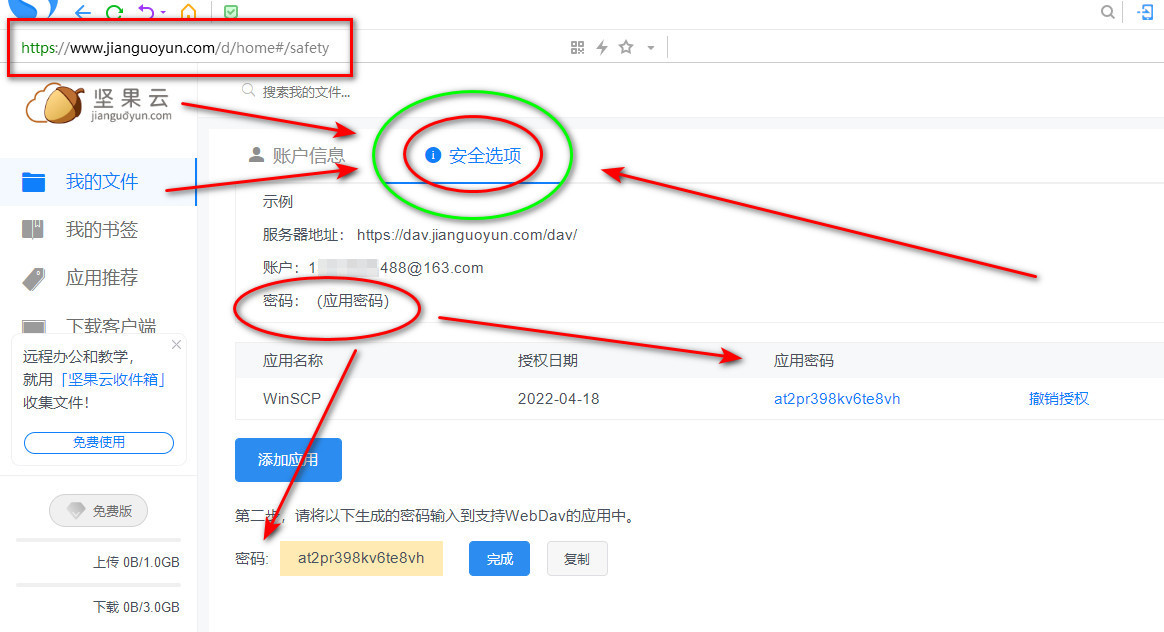The image size is (1164, 632).
Task: Click the 添加应用 button
Action: 288,460
